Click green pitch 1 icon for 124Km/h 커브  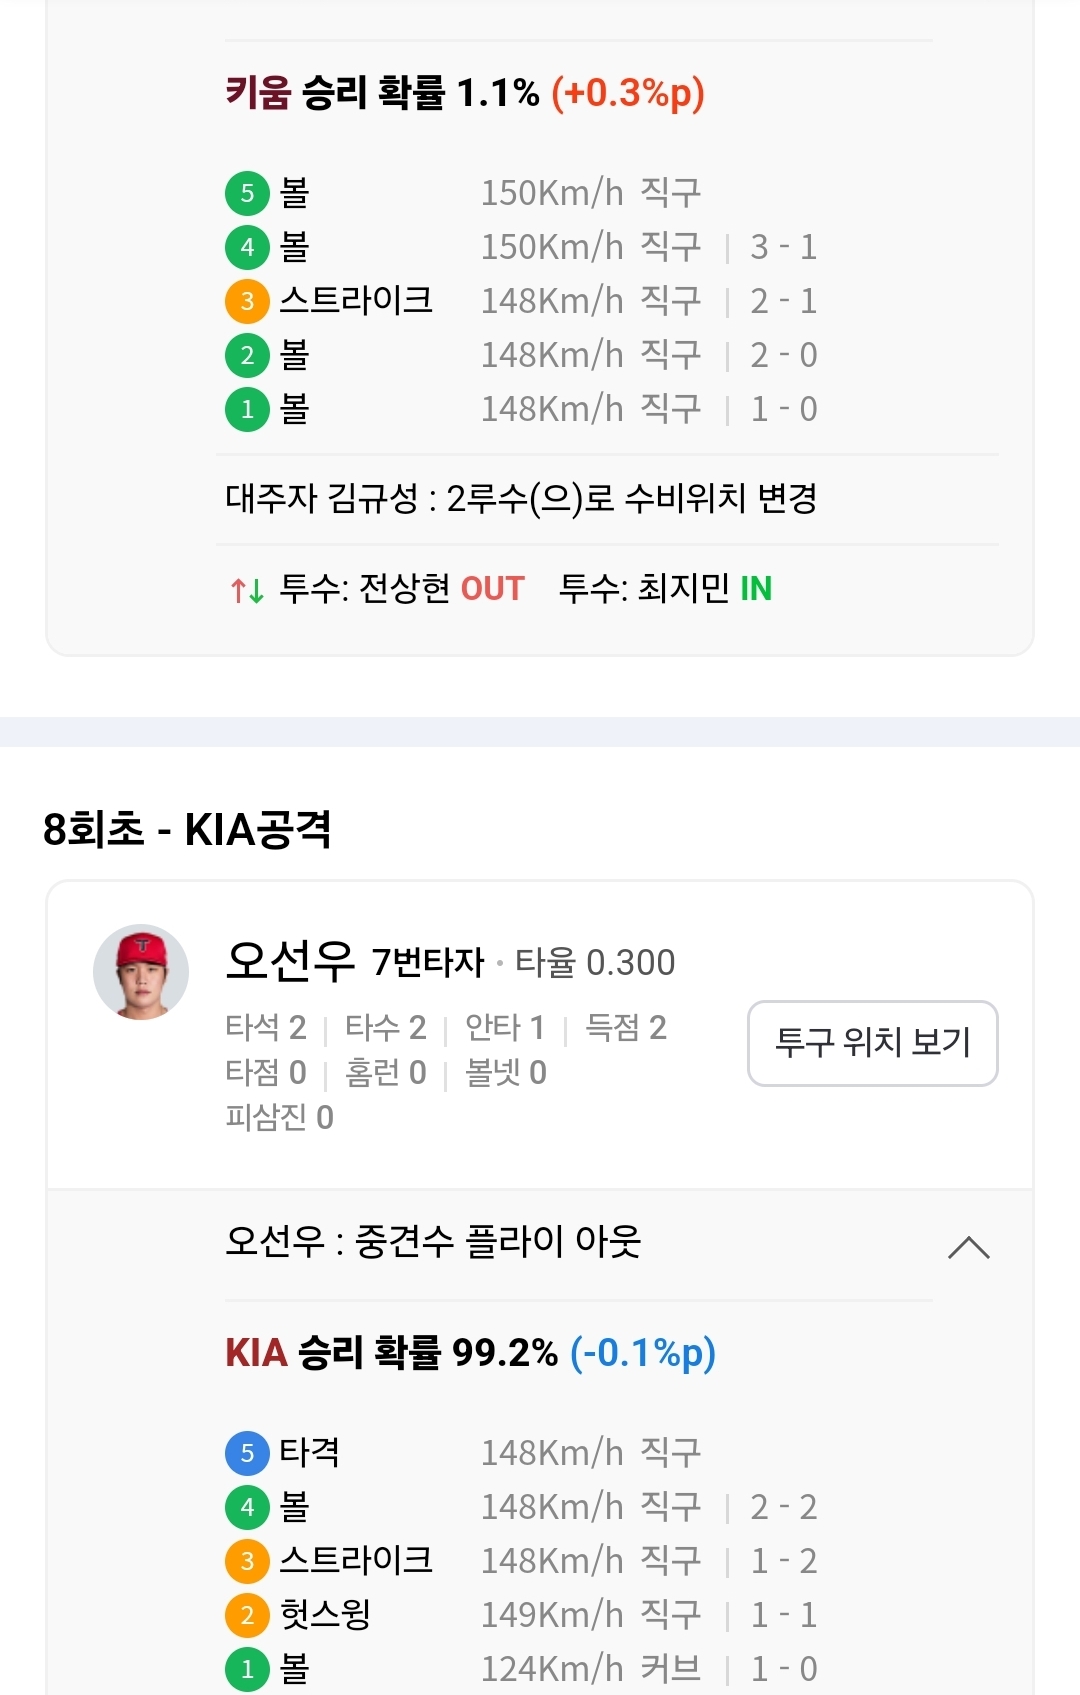tap(247, 1669)
